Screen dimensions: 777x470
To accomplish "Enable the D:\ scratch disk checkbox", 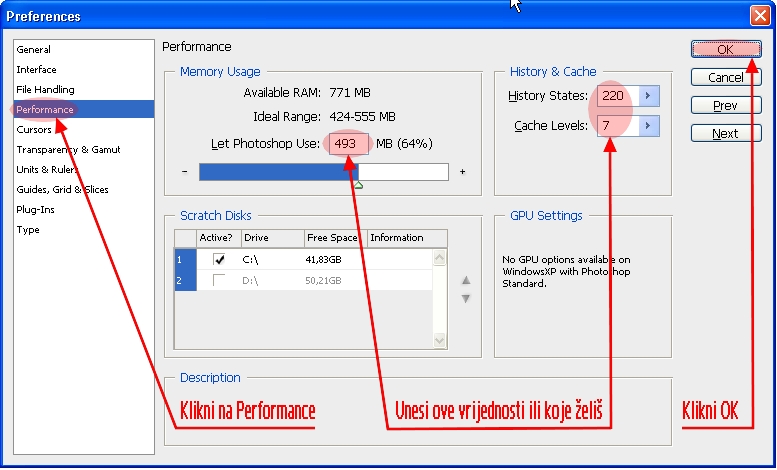I will coord(219,280).
